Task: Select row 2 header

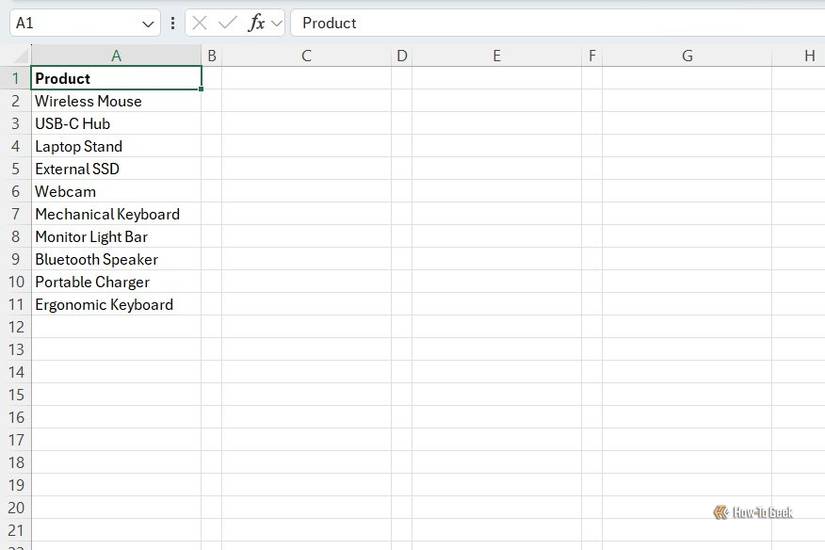Action: point(16,101)
